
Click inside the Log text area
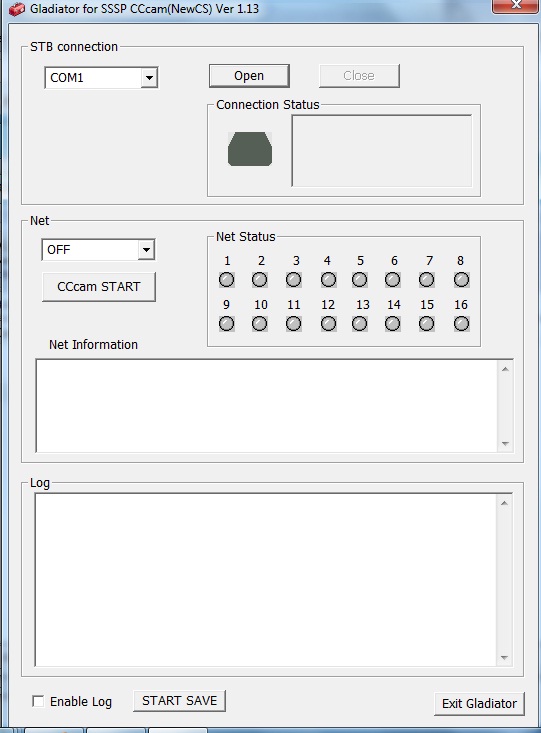point(266,580)
